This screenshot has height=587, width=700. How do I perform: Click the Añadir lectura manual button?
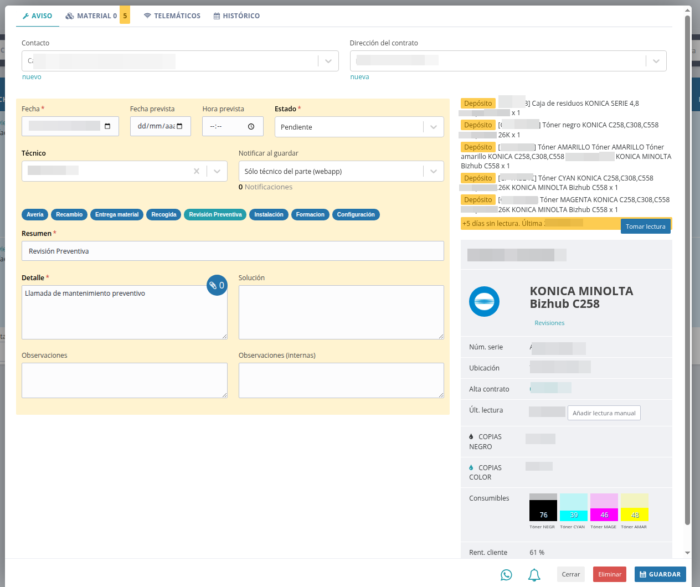604,413
